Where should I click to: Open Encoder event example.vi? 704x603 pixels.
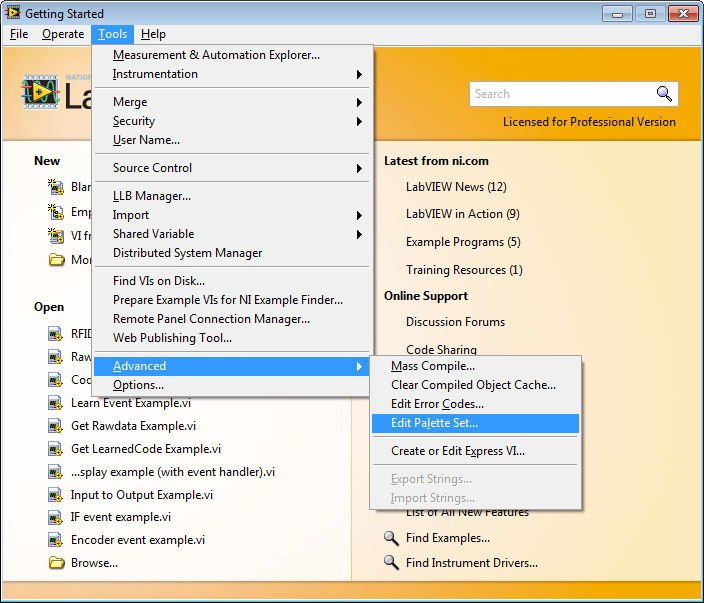[138, 540]
